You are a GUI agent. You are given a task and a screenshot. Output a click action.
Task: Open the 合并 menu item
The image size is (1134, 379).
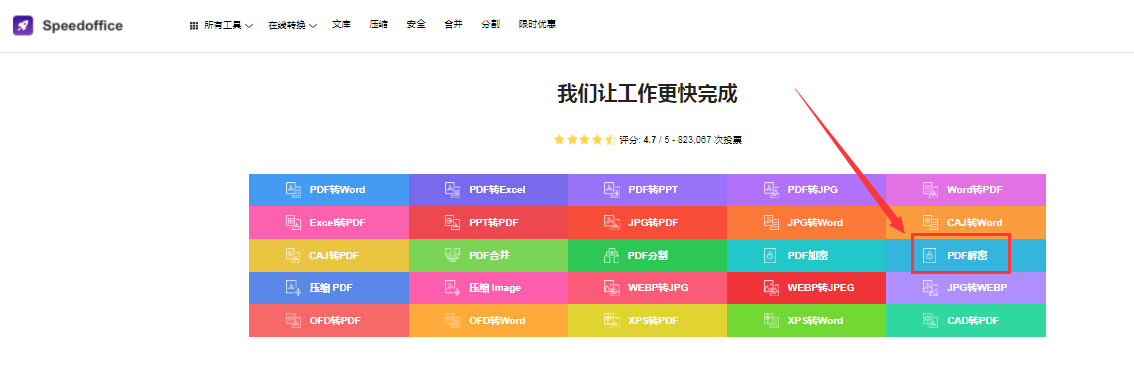[453, 25]
